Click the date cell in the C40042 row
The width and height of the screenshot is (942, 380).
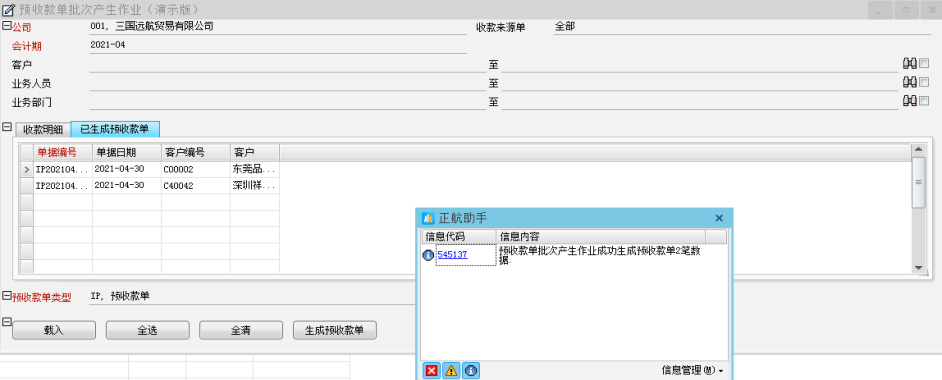127,185
